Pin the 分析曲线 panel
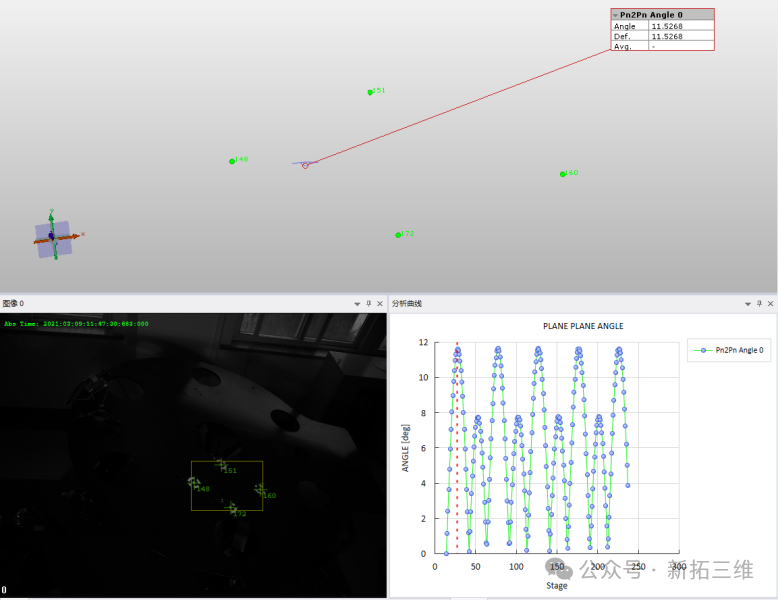Image resolution: width=778 pixels, height=600 pixels. pos(759,304)
